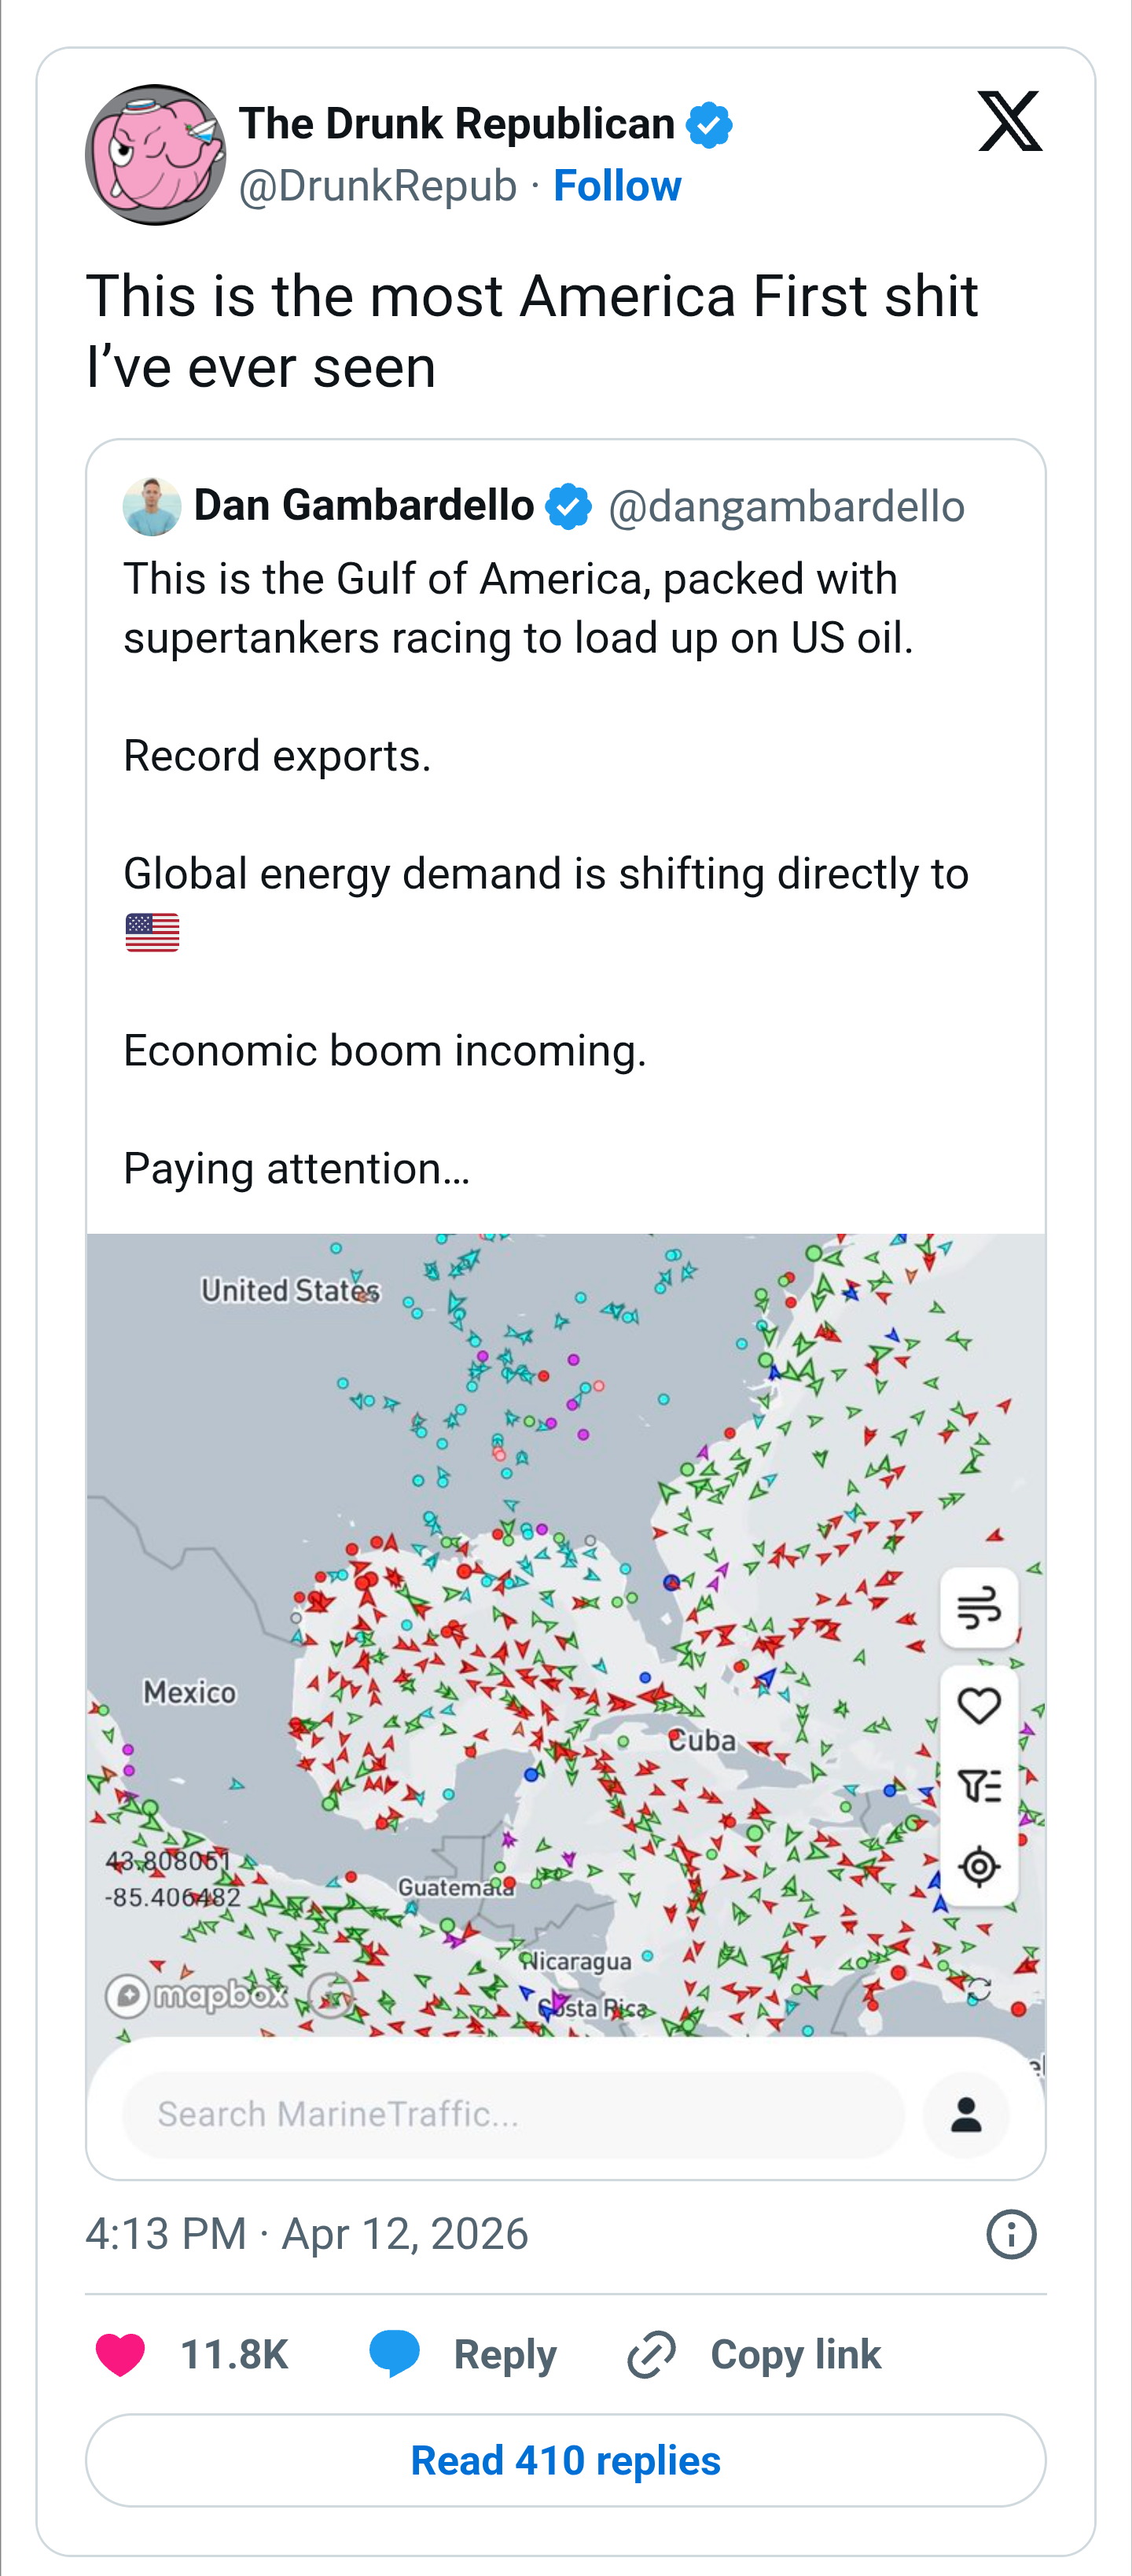Click the blue verified badge beside The Drunk Republican
Screen dimensions: 1132x2576
(x=709, y=125)
